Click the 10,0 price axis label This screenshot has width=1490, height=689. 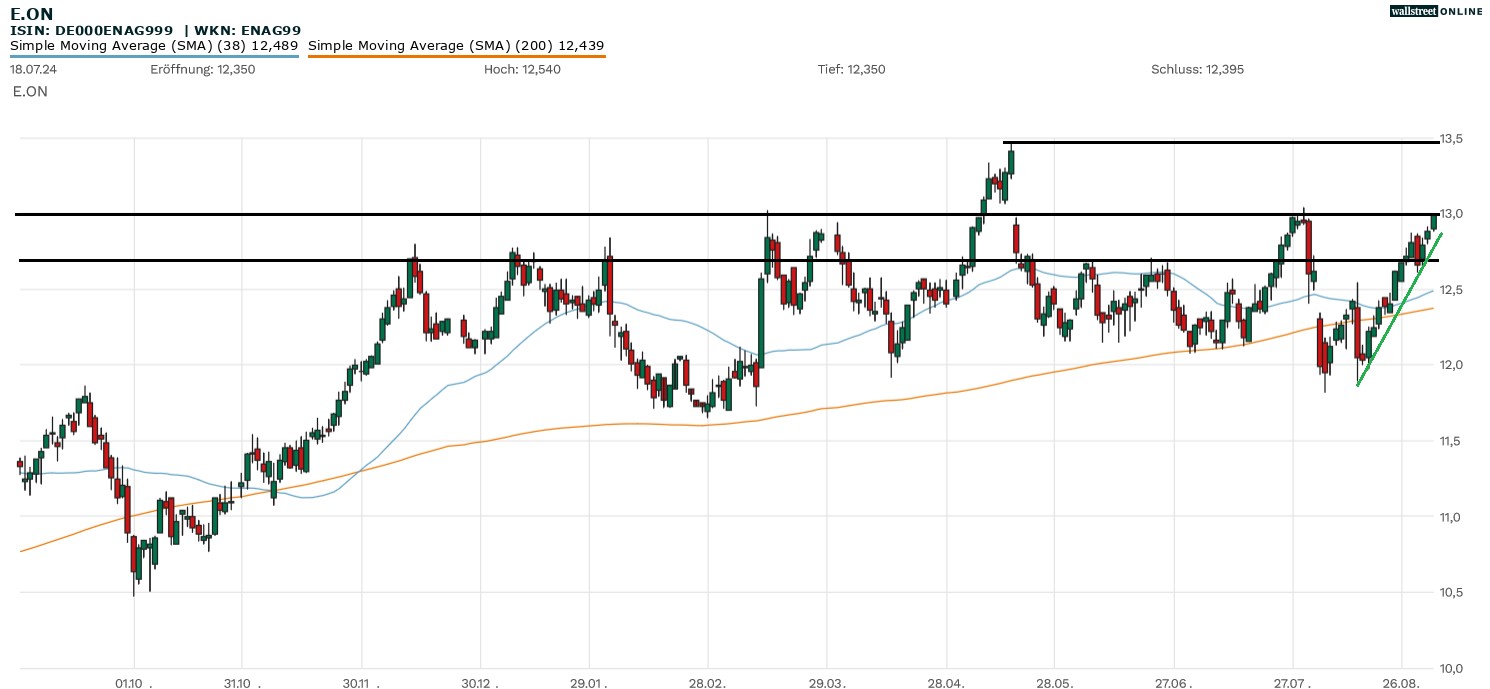point(1451,668)
